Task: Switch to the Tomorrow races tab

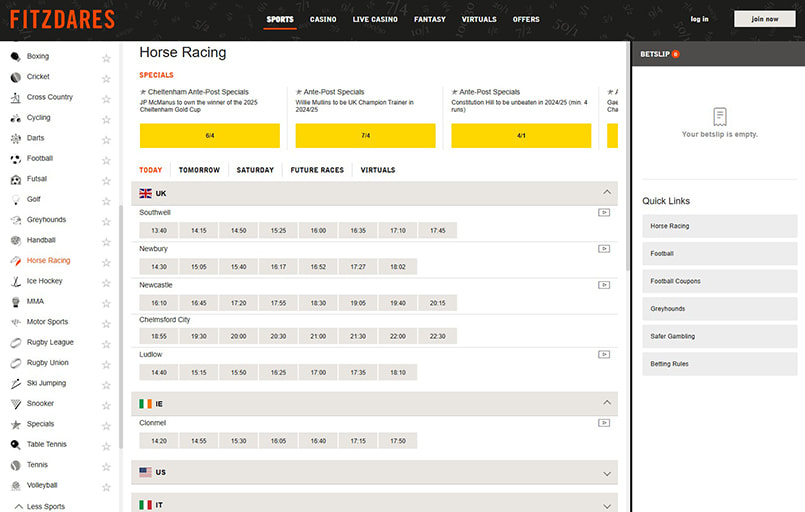Action: [199, 170]
